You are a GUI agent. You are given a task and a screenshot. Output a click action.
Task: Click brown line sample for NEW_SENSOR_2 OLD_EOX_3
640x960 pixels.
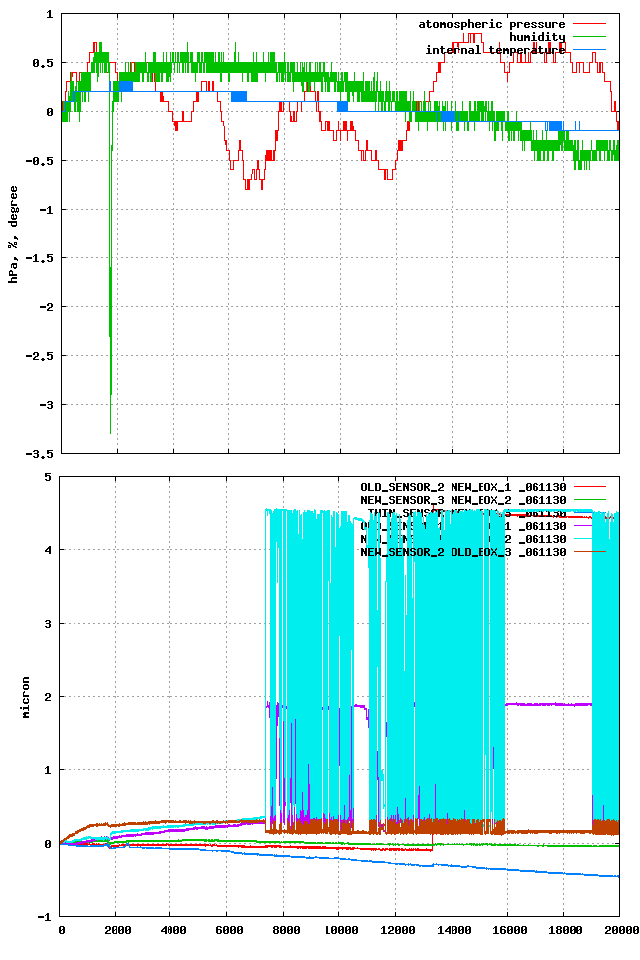[x=590, y=552]
